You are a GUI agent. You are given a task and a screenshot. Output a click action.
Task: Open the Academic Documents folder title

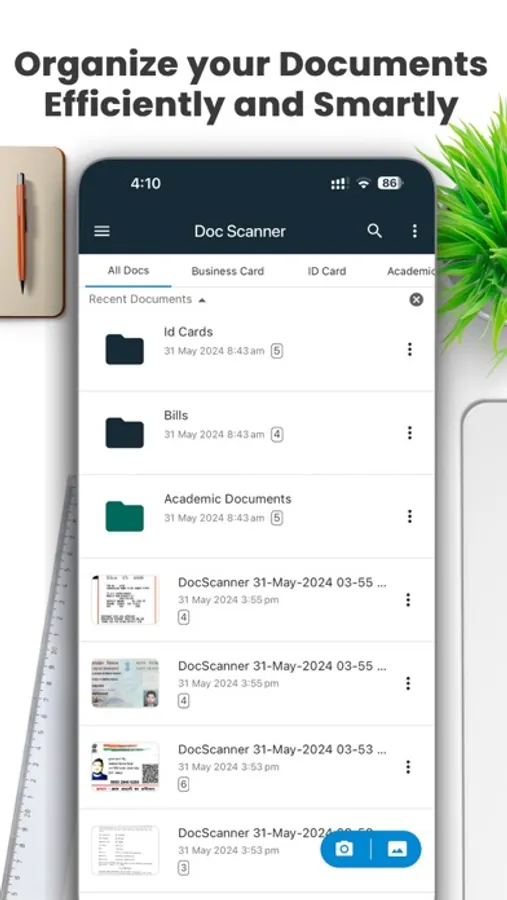[x=227, y=499]
